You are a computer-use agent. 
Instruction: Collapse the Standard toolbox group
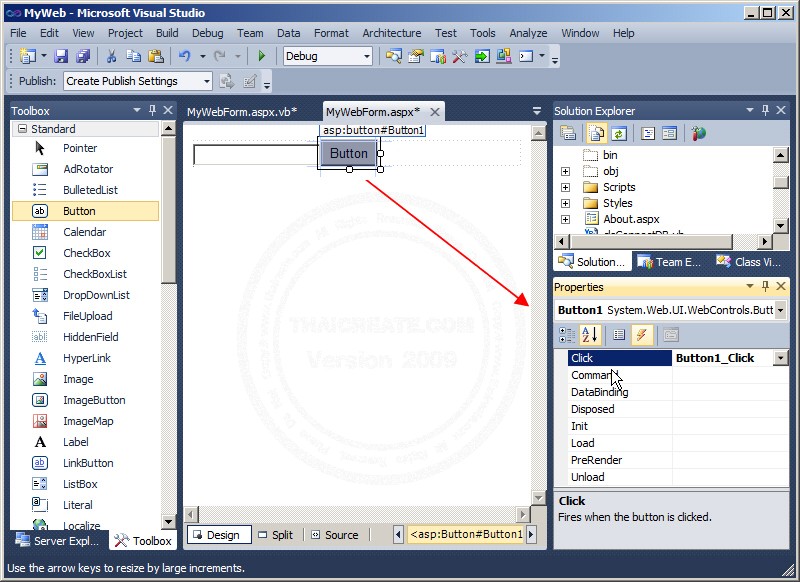[x=22, y=129]
